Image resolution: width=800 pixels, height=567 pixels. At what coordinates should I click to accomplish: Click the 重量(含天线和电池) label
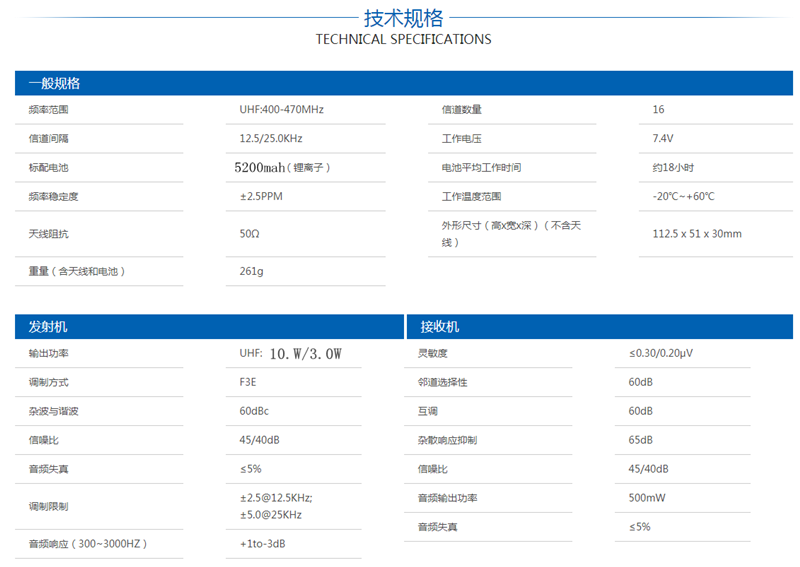[x=77, y=272]
